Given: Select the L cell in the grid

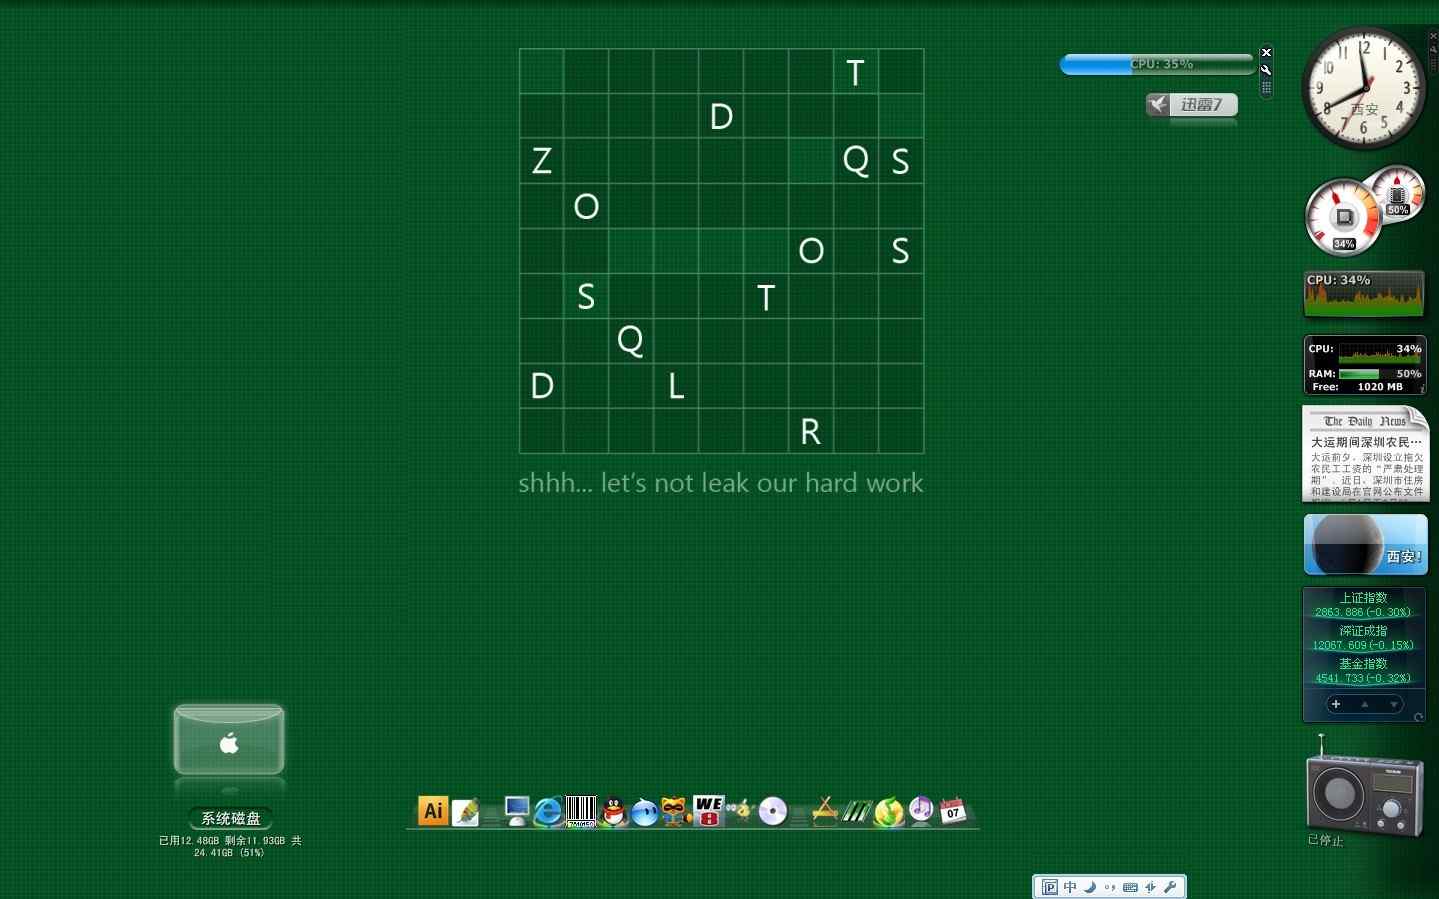Looking at the screenshot, I should (x=676, y=385).
